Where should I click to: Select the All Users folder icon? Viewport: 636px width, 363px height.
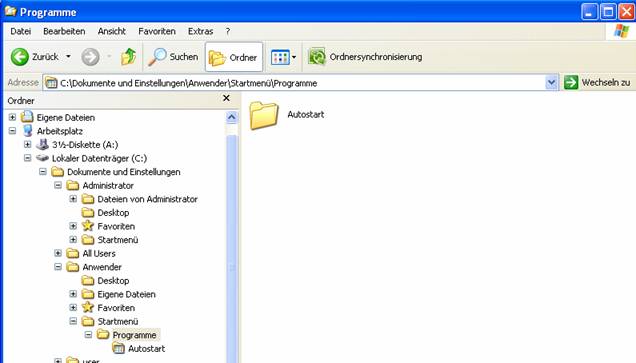73,253
